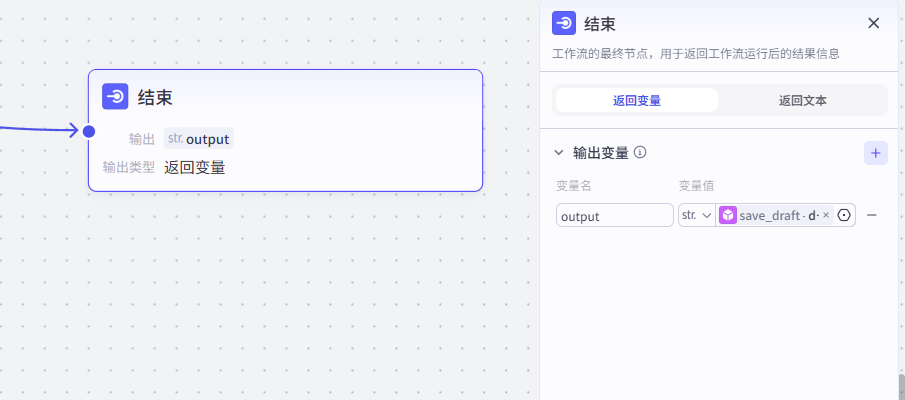Add a new output variable
The height and width of the screenshot is (400, 905).
point(875,153)
